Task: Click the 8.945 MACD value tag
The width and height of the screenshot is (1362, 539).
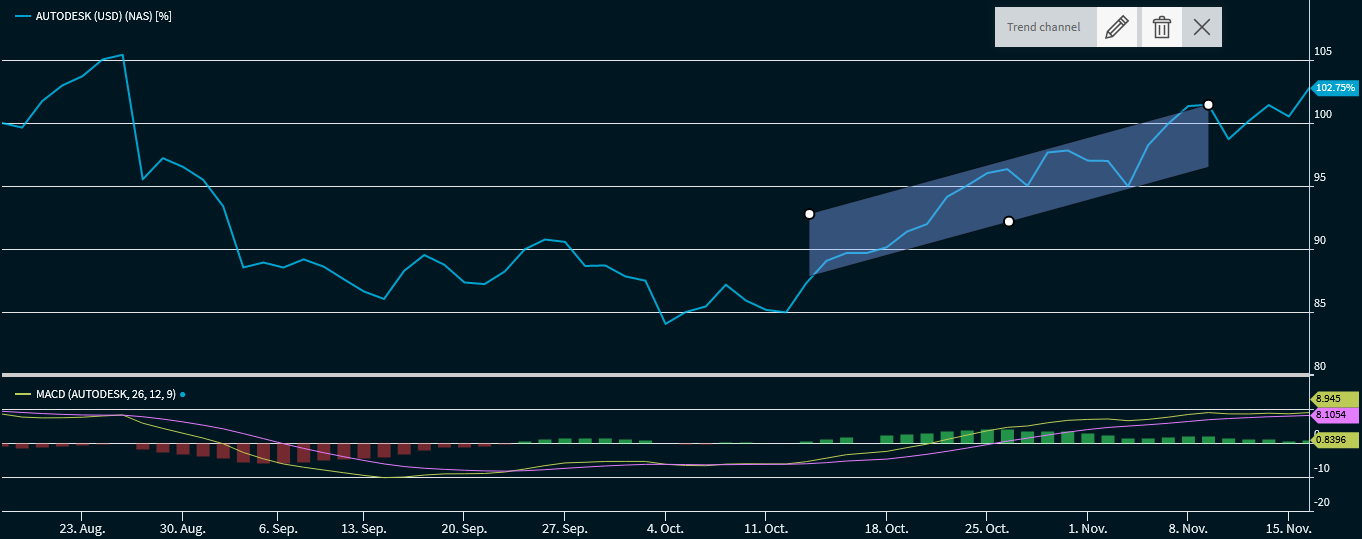Action: click(1334, 399)
